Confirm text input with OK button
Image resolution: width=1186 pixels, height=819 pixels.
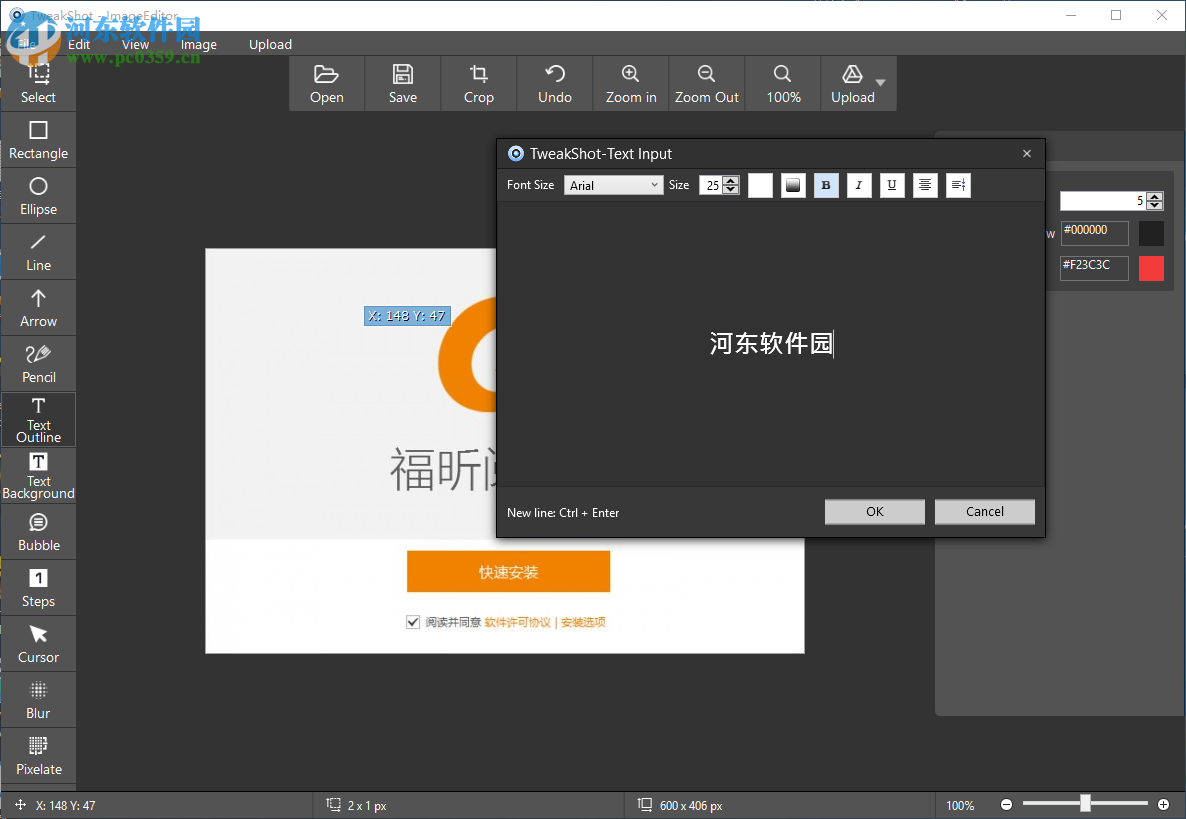pos(874,511)
